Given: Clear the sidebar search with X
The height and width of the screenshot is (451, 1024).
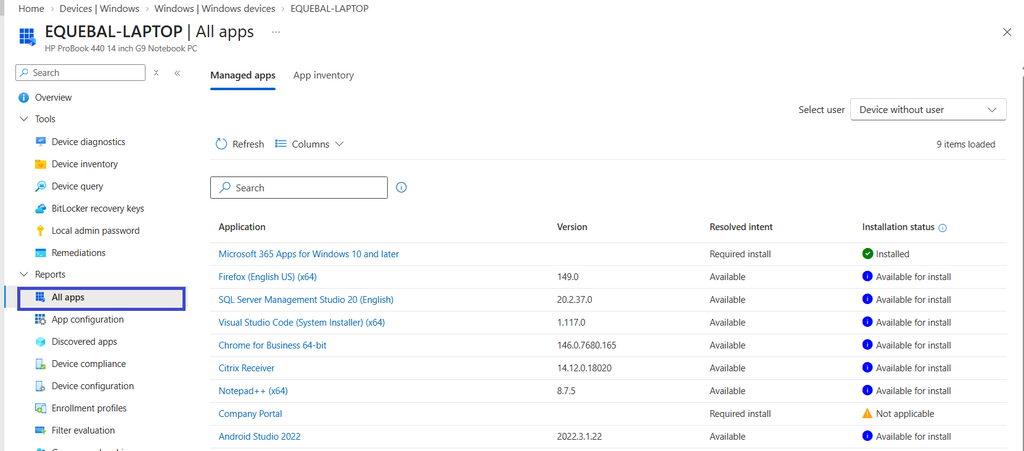Looking at the screenshot, I should (x=156, y=72).
